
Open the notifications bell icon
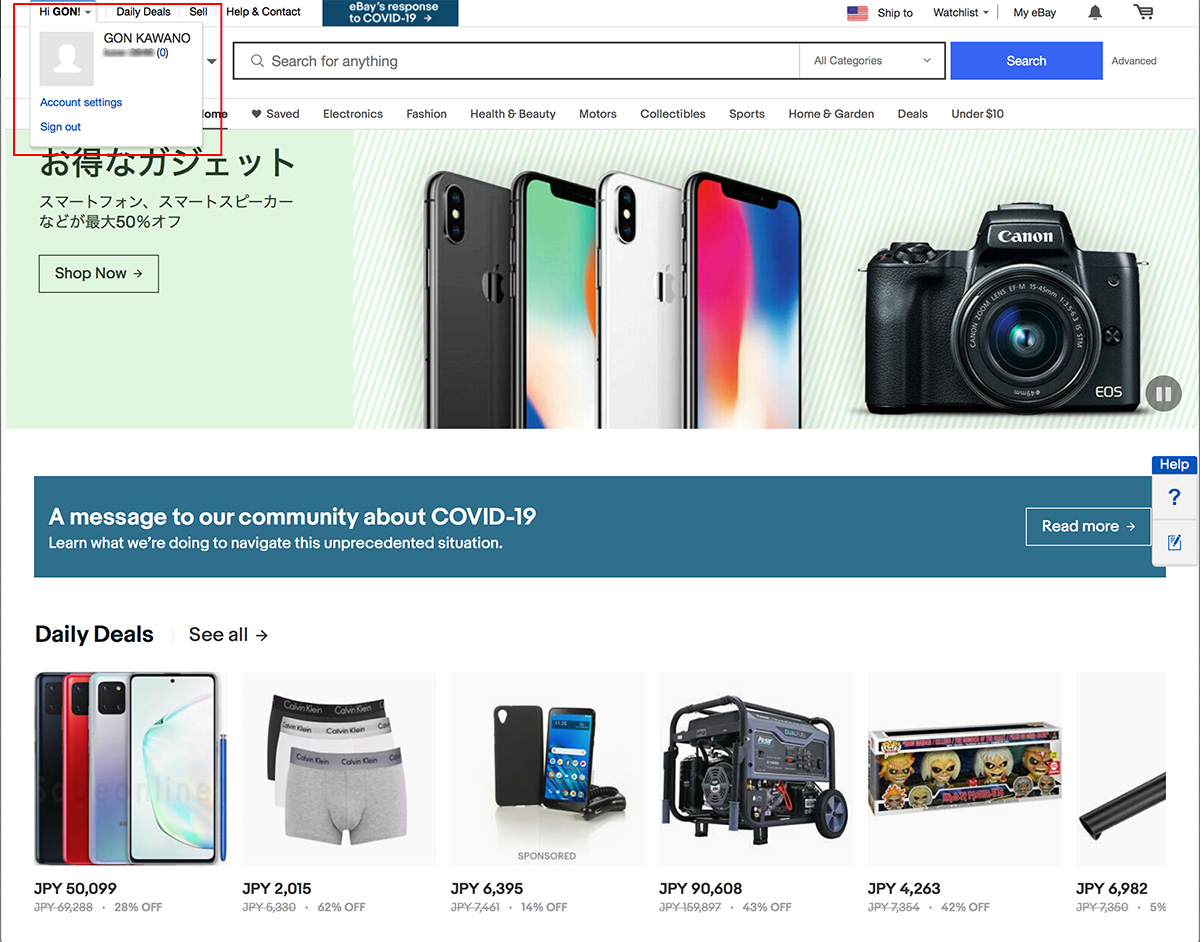pyautogui.click(x=1095, y=12)
